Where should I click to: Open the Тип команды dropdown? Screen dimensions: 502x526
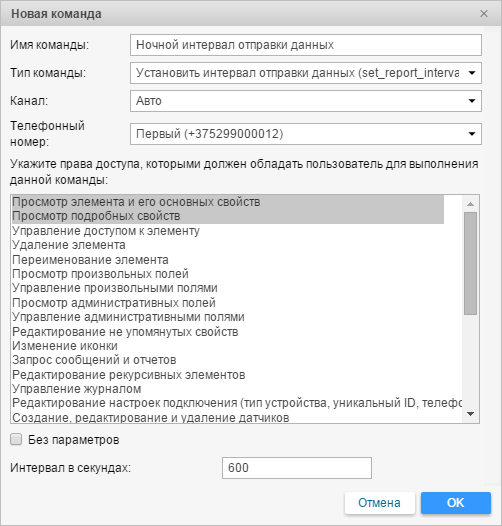pos(306,73)
